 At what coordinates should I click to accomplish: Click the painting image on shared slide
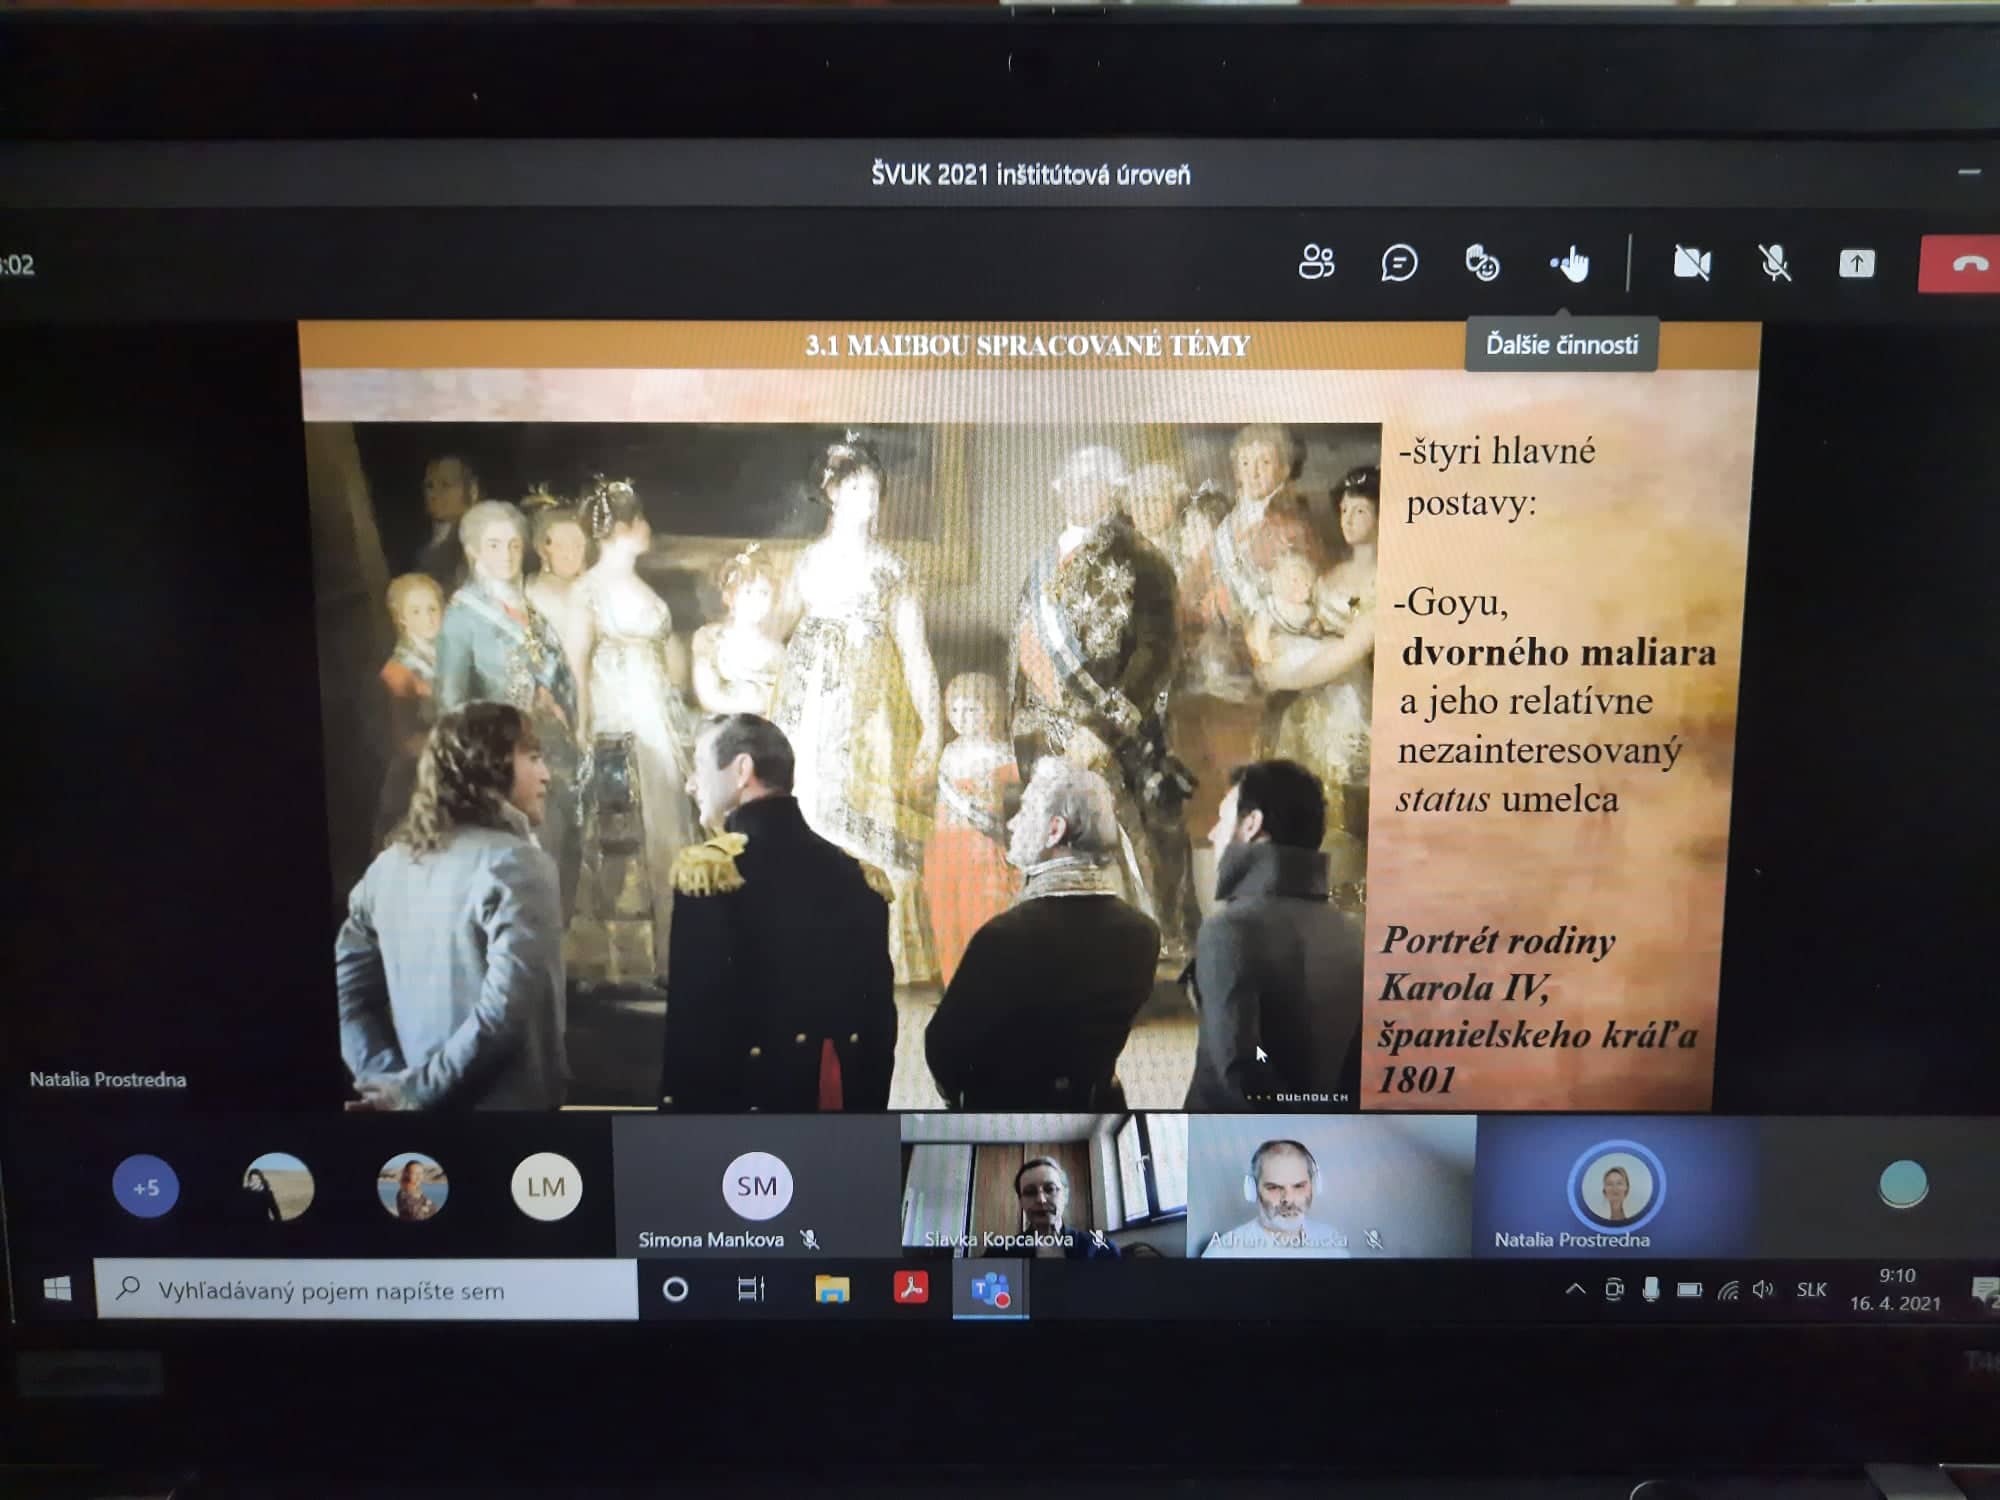(x=842, y=766)
